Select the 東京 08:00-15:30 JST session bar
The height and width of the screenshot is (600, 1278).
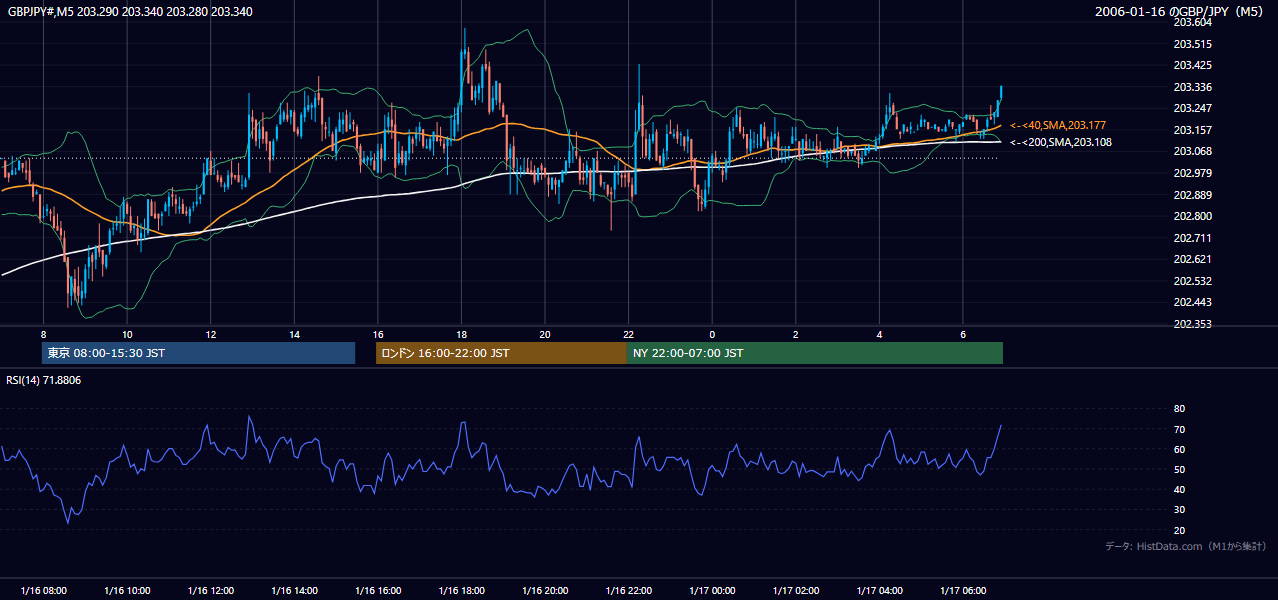[198, 353]
